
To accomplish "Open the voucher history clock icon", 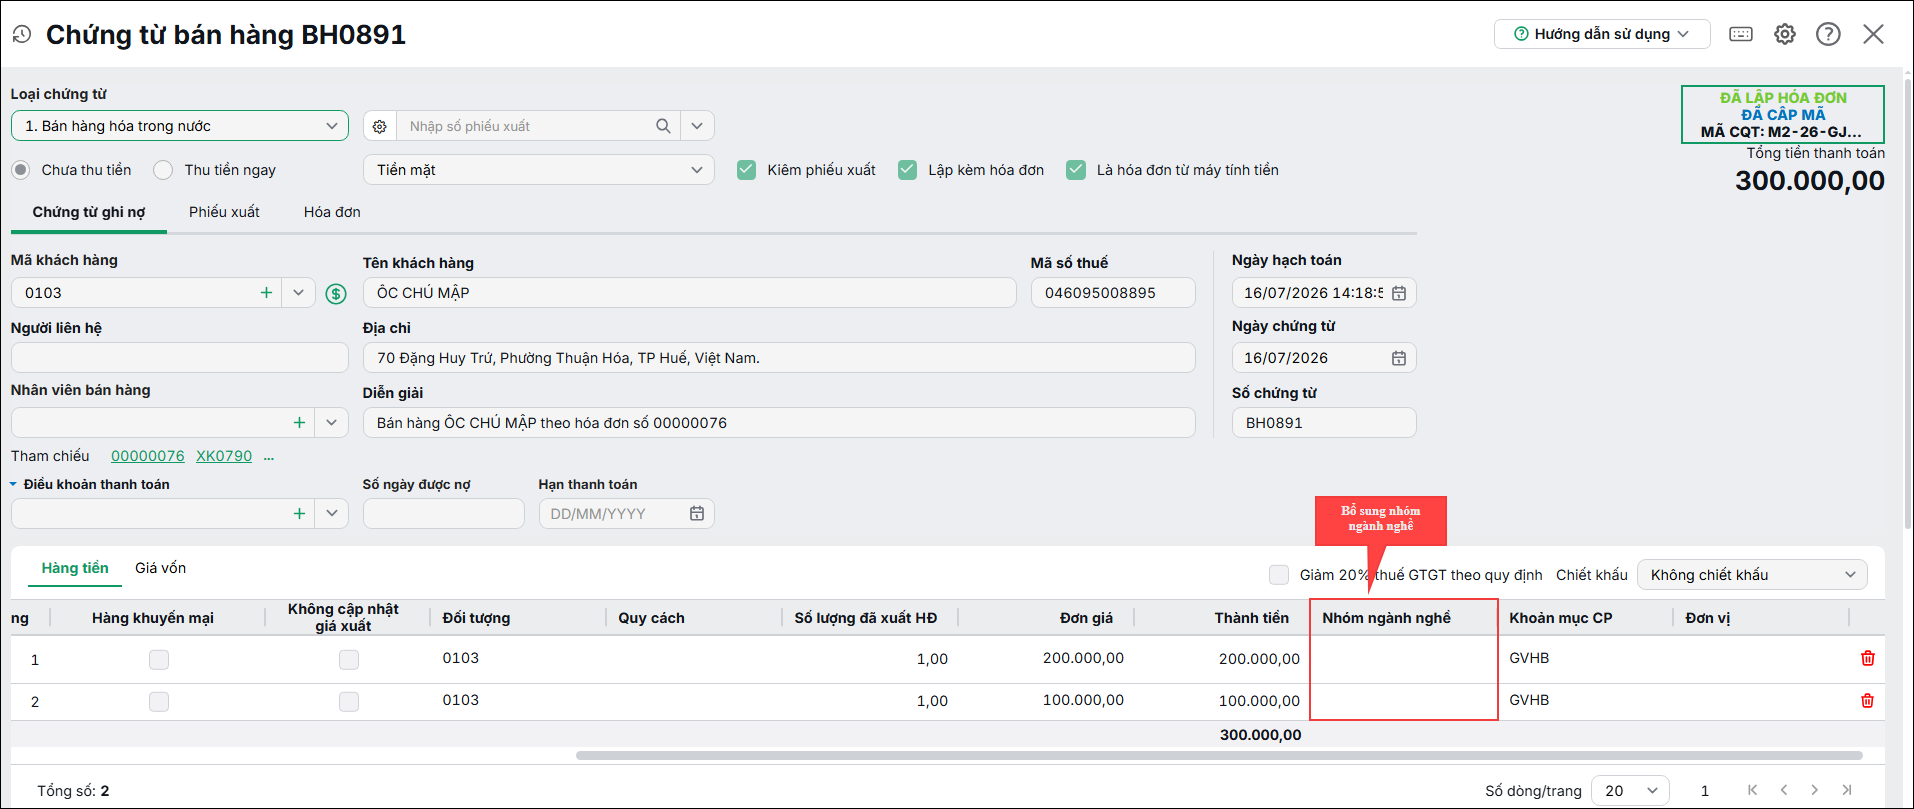I will pos(22,35).
